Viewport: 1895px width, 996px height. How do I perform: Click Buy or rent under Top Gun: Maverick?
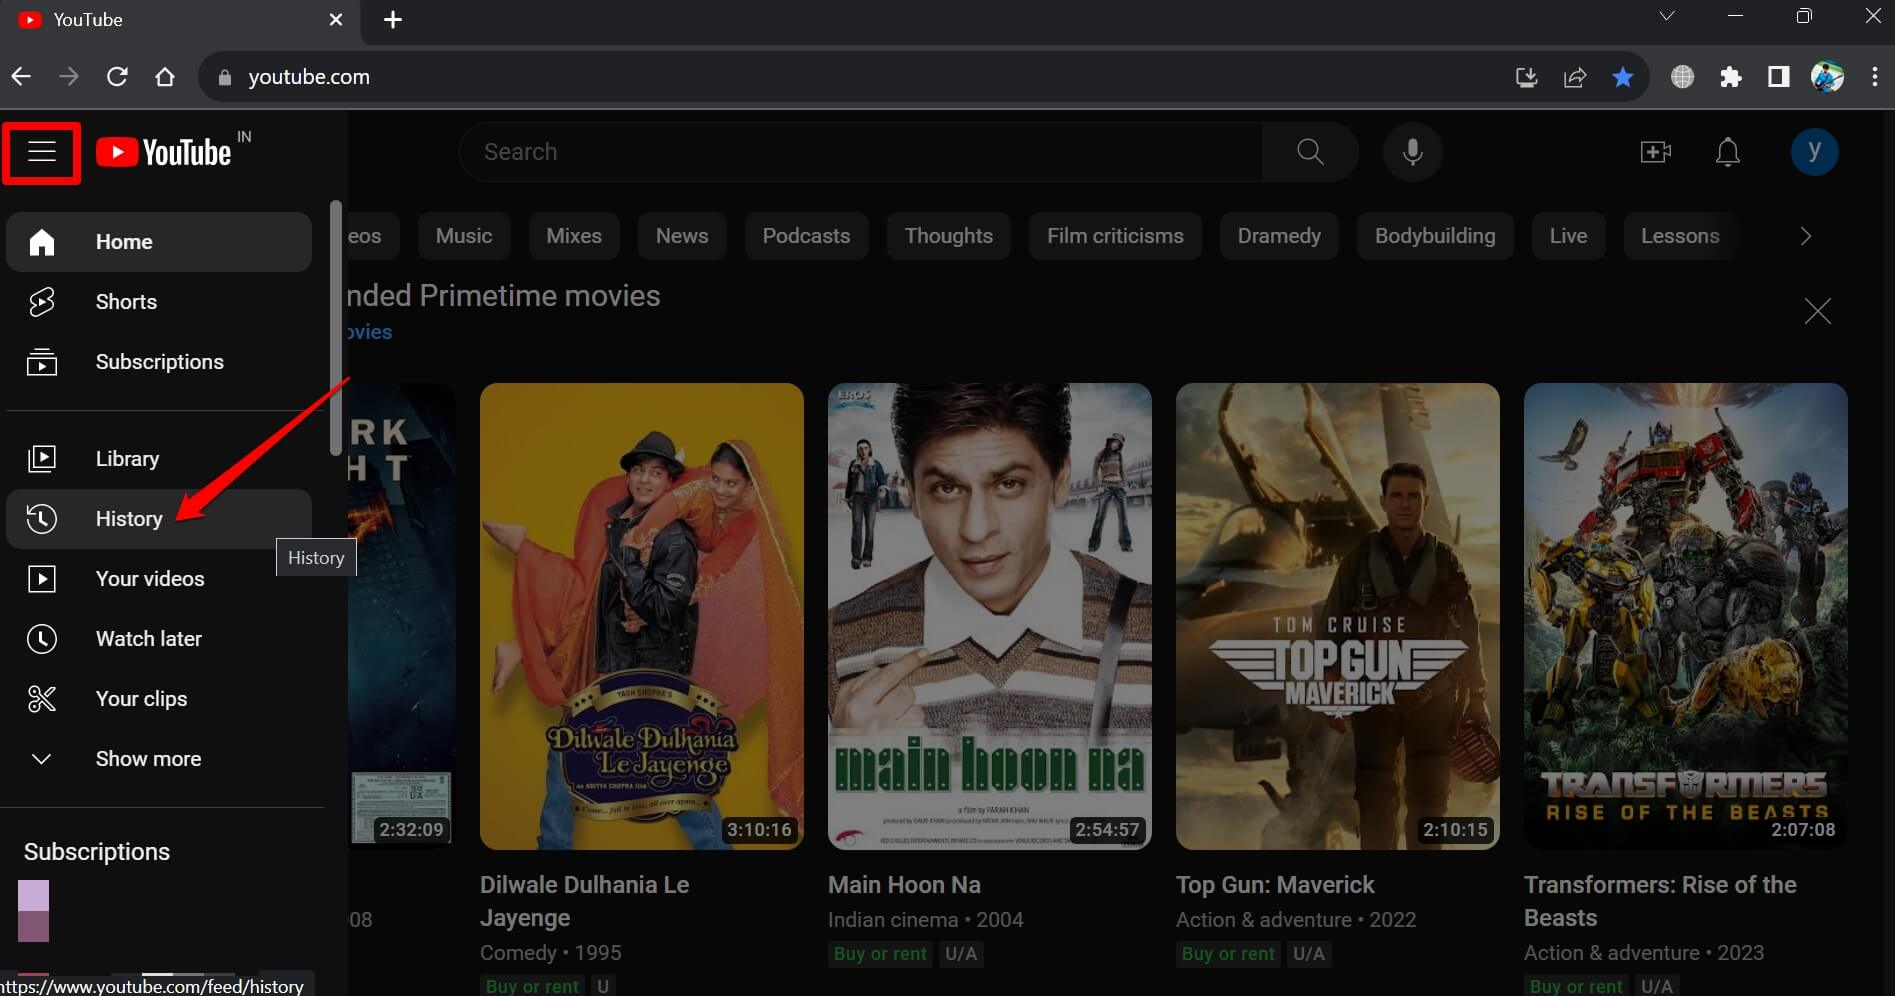[x=1228, y=954]
